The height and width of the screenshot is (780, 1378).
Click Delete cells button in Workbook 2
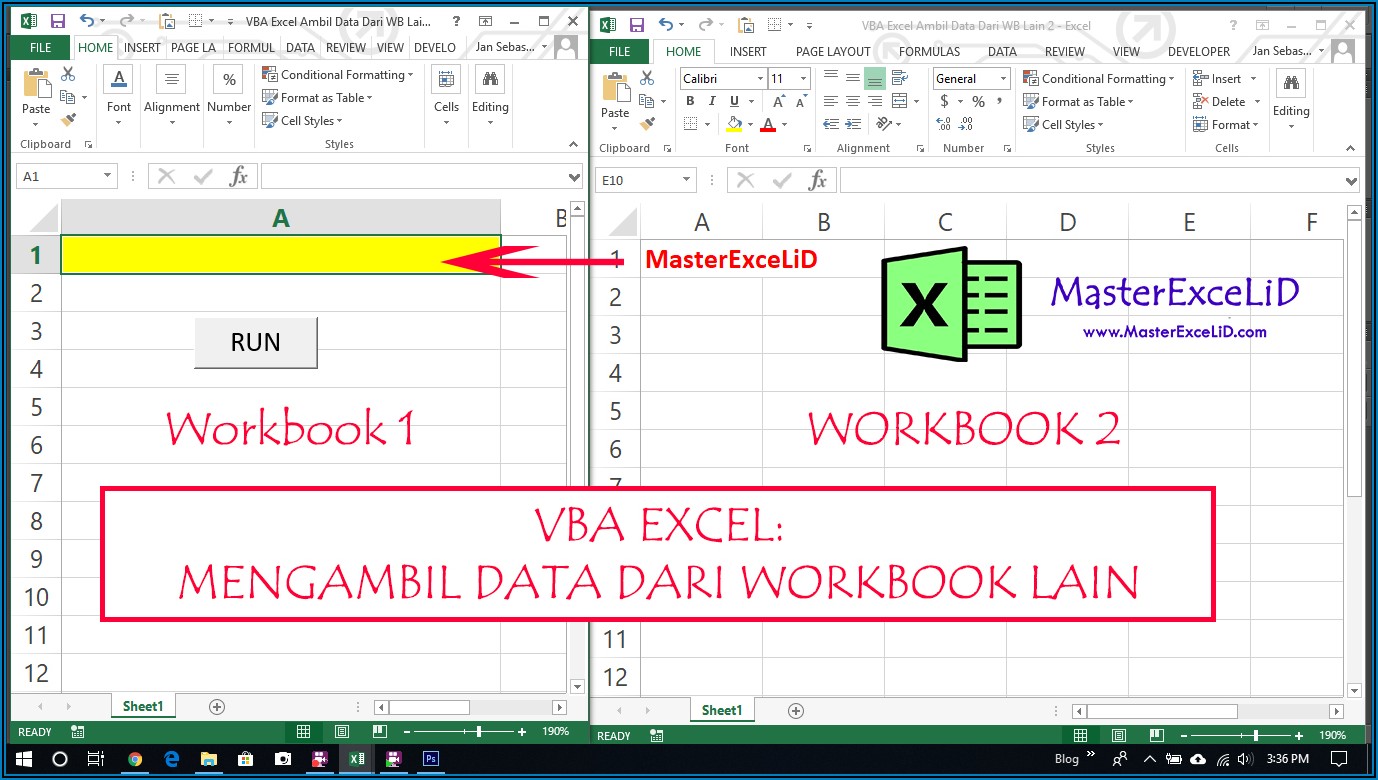tap(1226, 101)
